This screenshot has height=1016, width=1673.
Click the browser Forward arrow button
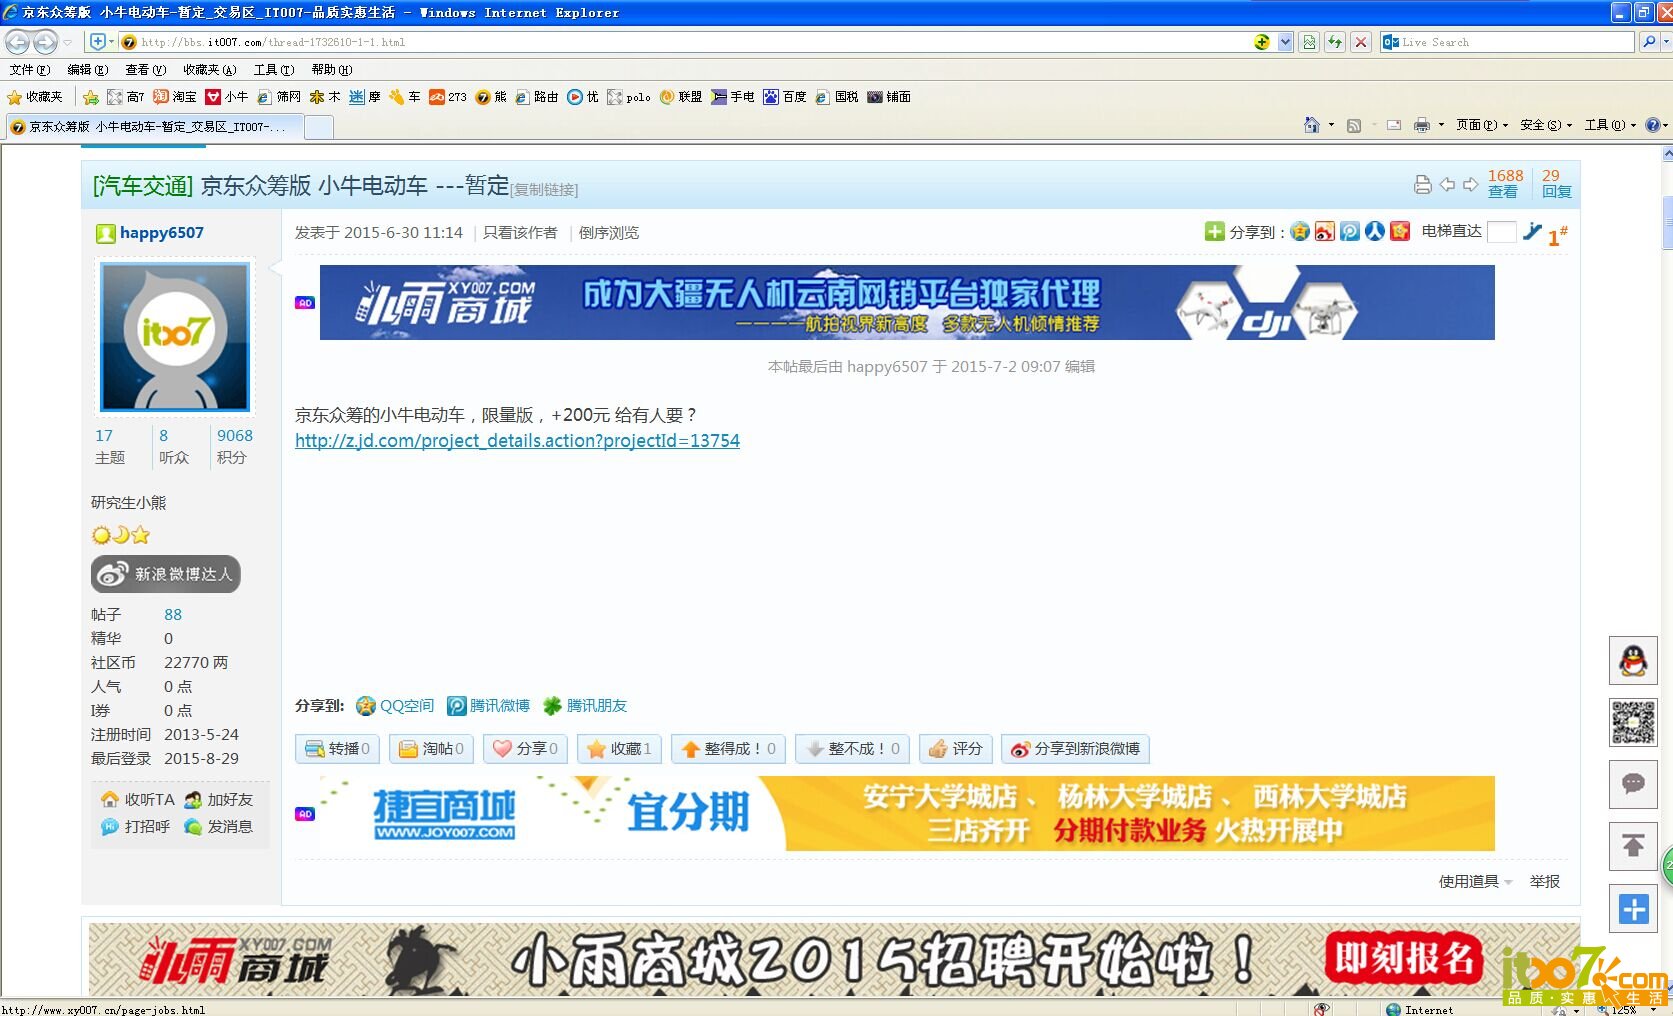pos(45,42)
